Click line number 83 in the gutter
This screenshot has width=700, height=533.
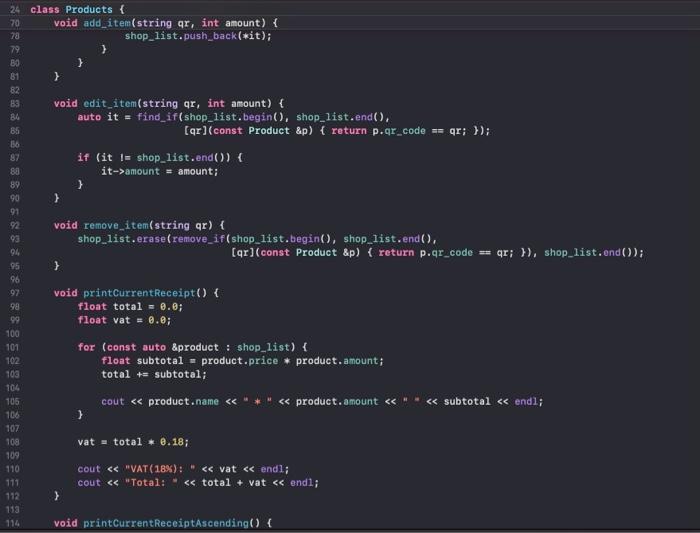click(x=15, y=104)
